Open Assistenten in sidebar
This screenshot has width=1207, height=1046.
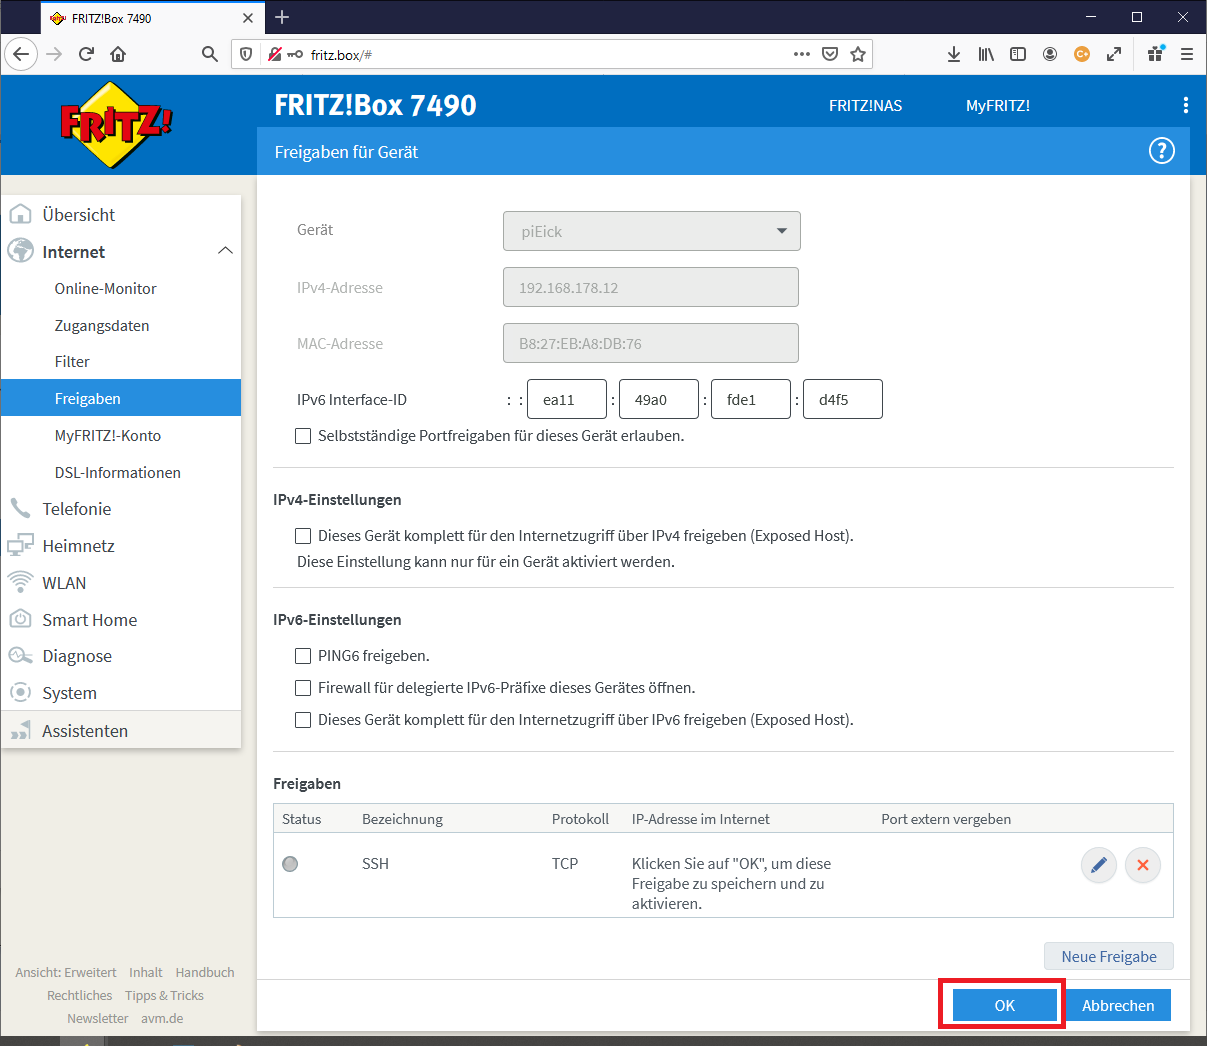121,731
